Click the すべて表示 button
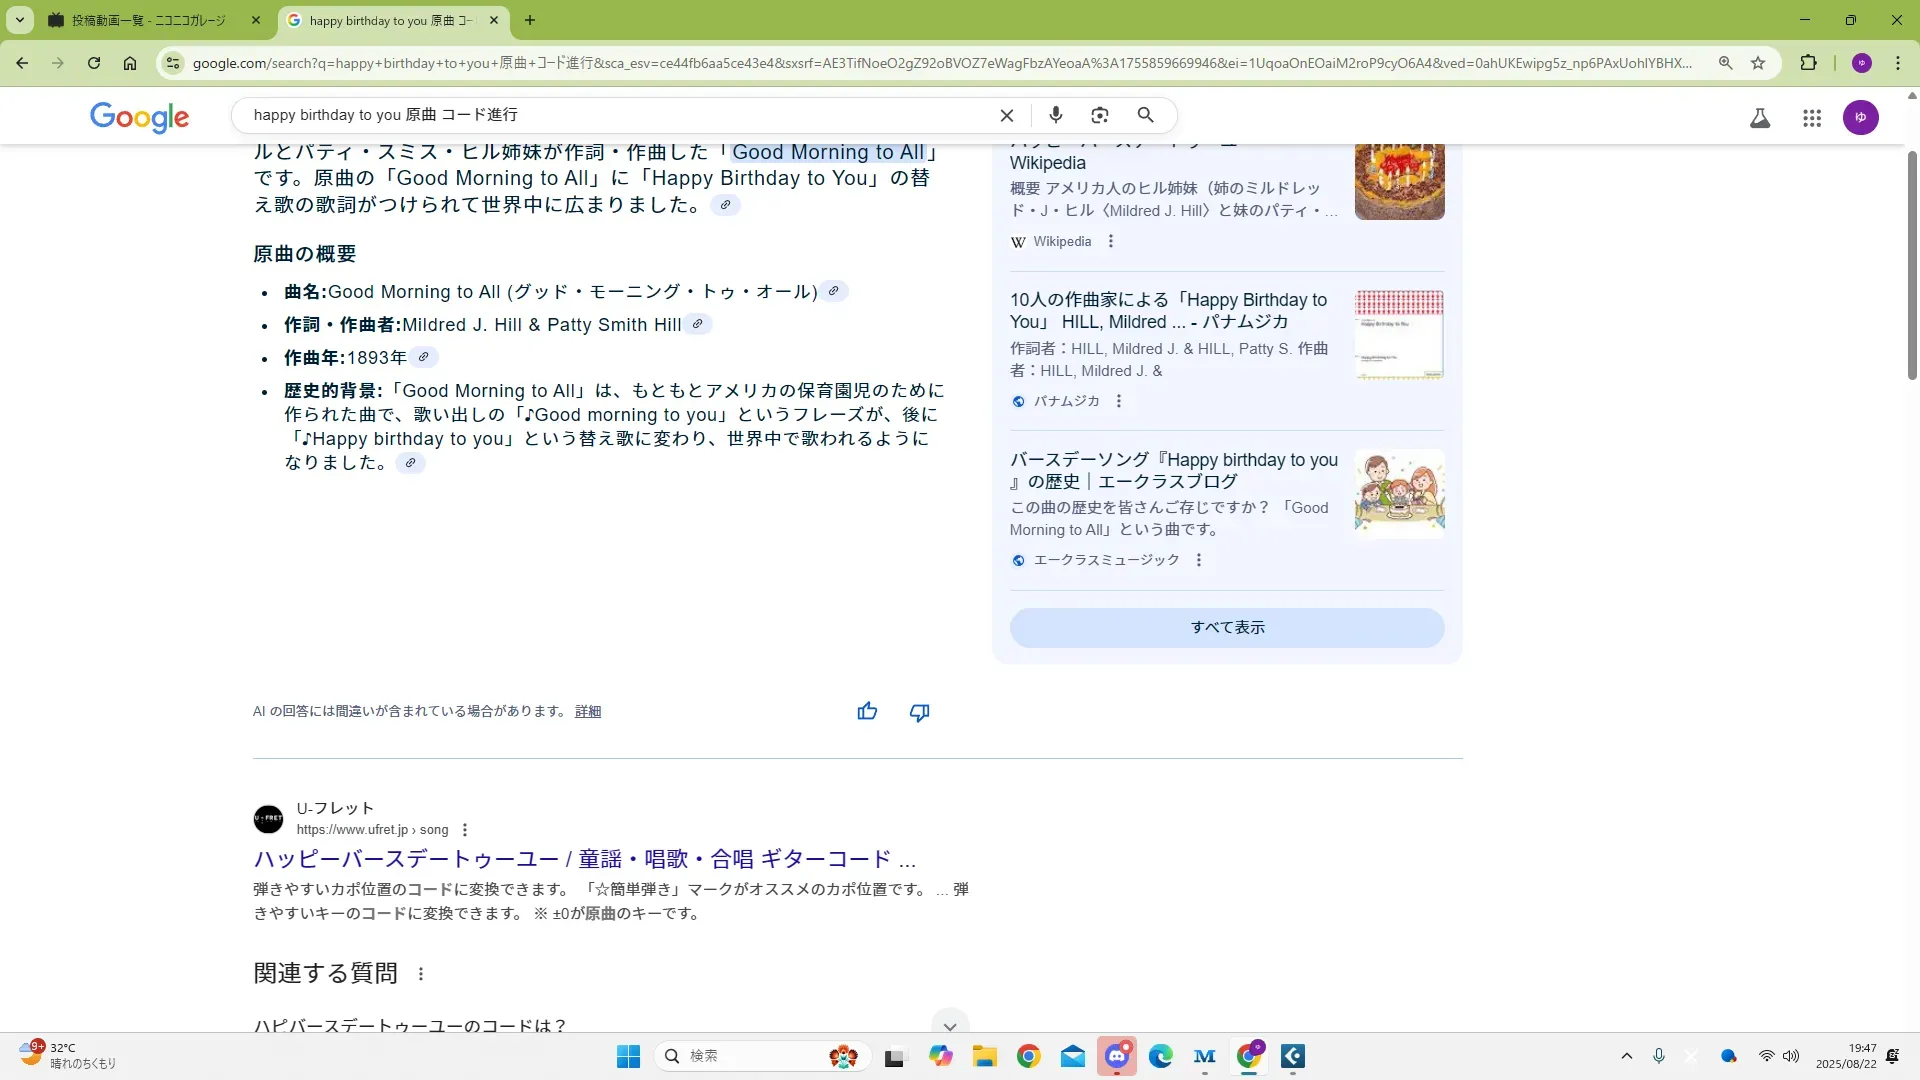Screen dimensions: 1920x1080 tap(1226, 627)
